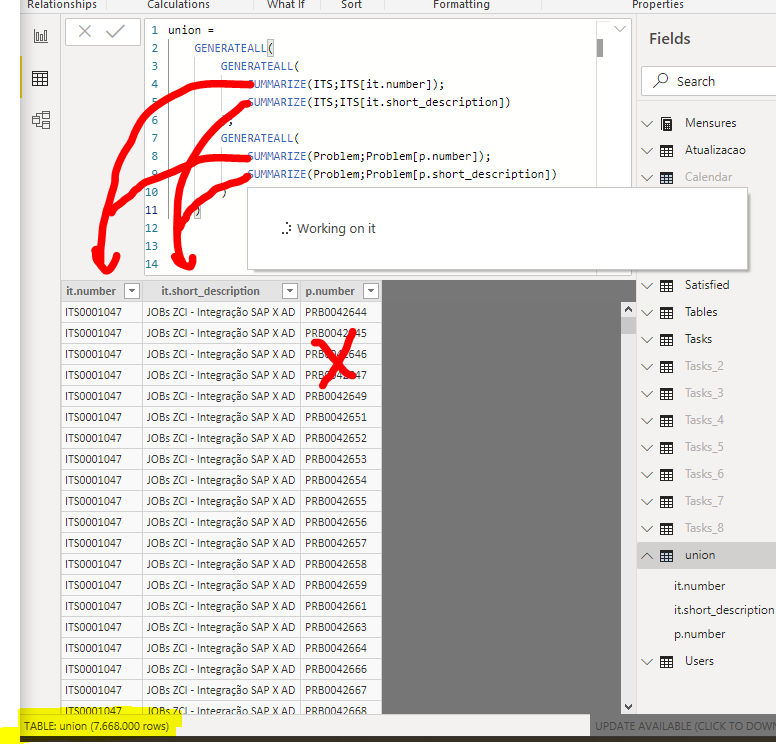Click the Update Available status bar link
Image resolution: width=776 pixels, height=744 pixels.
pos(685,726)
